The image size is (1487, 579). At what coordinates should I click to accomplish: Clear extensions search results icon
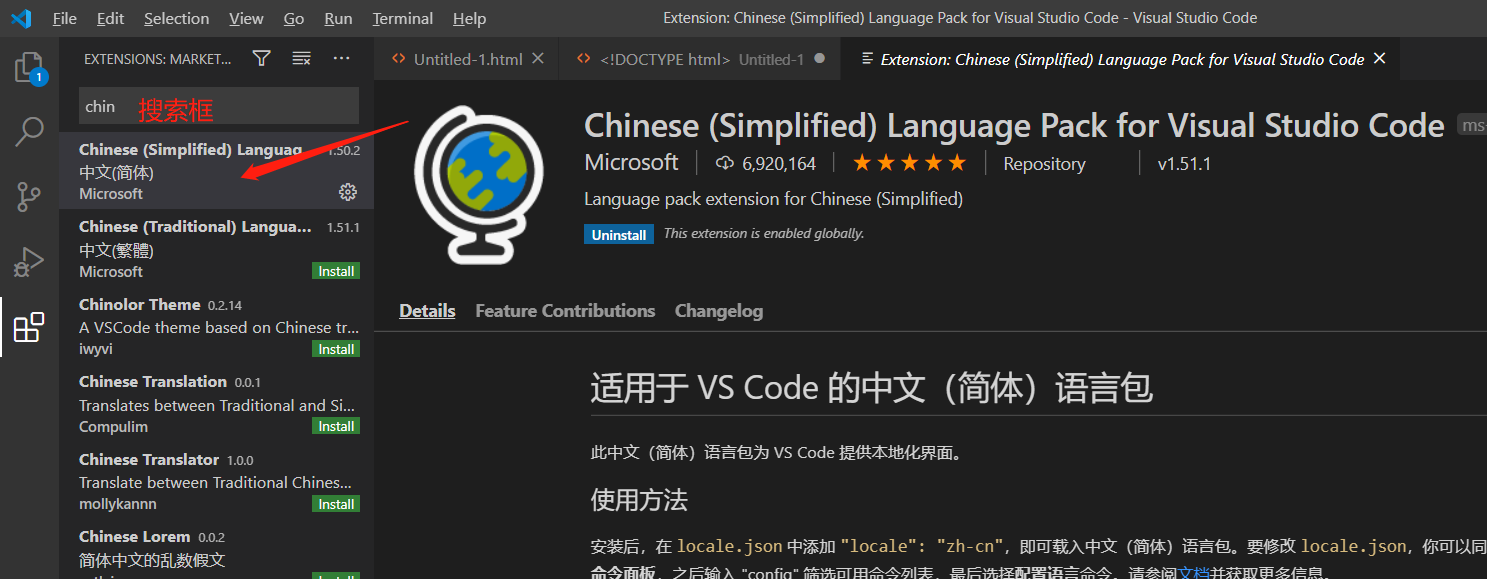(x=301, y=59)
